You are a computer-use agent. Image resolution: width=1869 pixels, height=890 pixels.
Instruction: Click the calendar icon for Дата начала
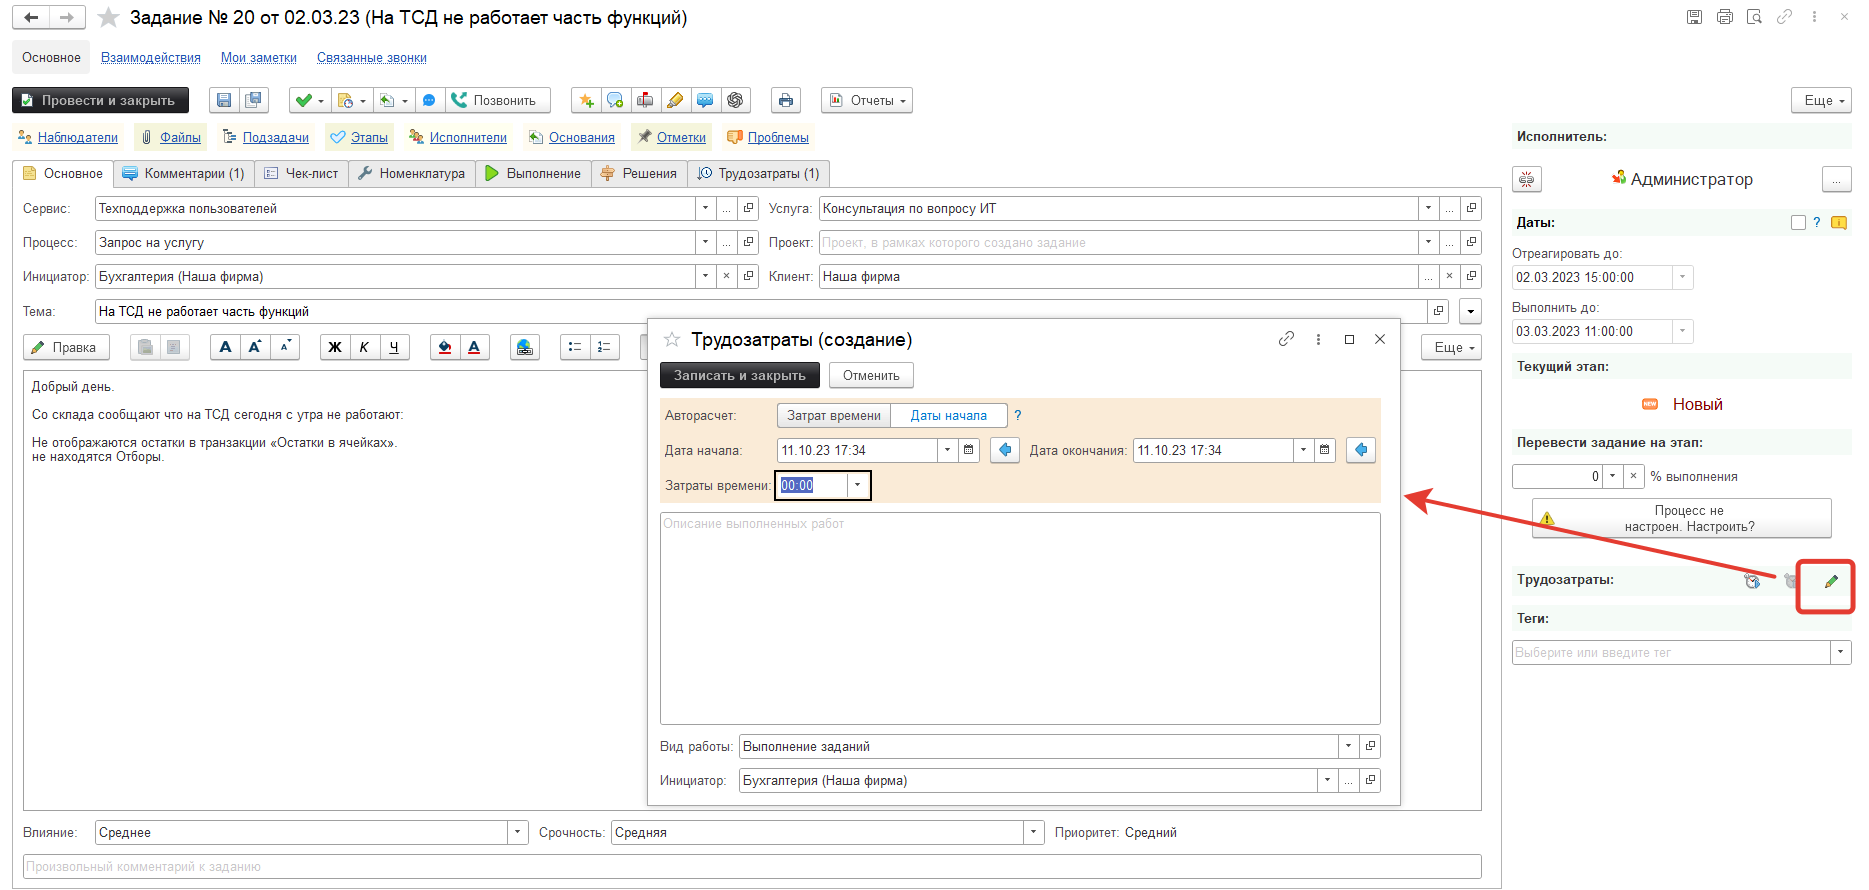tap(968, 450)
